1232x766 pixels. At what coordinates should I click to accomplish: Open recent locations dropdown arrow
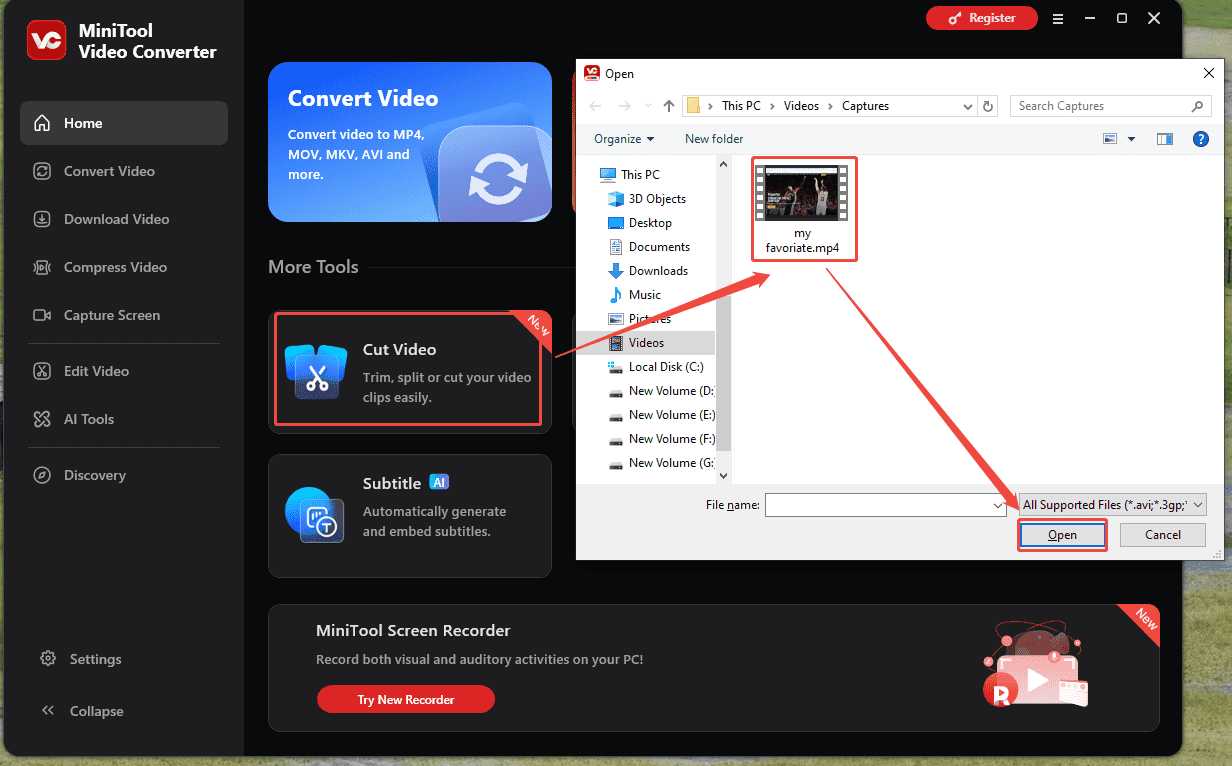pyautogui.click(x=648, y=106)
